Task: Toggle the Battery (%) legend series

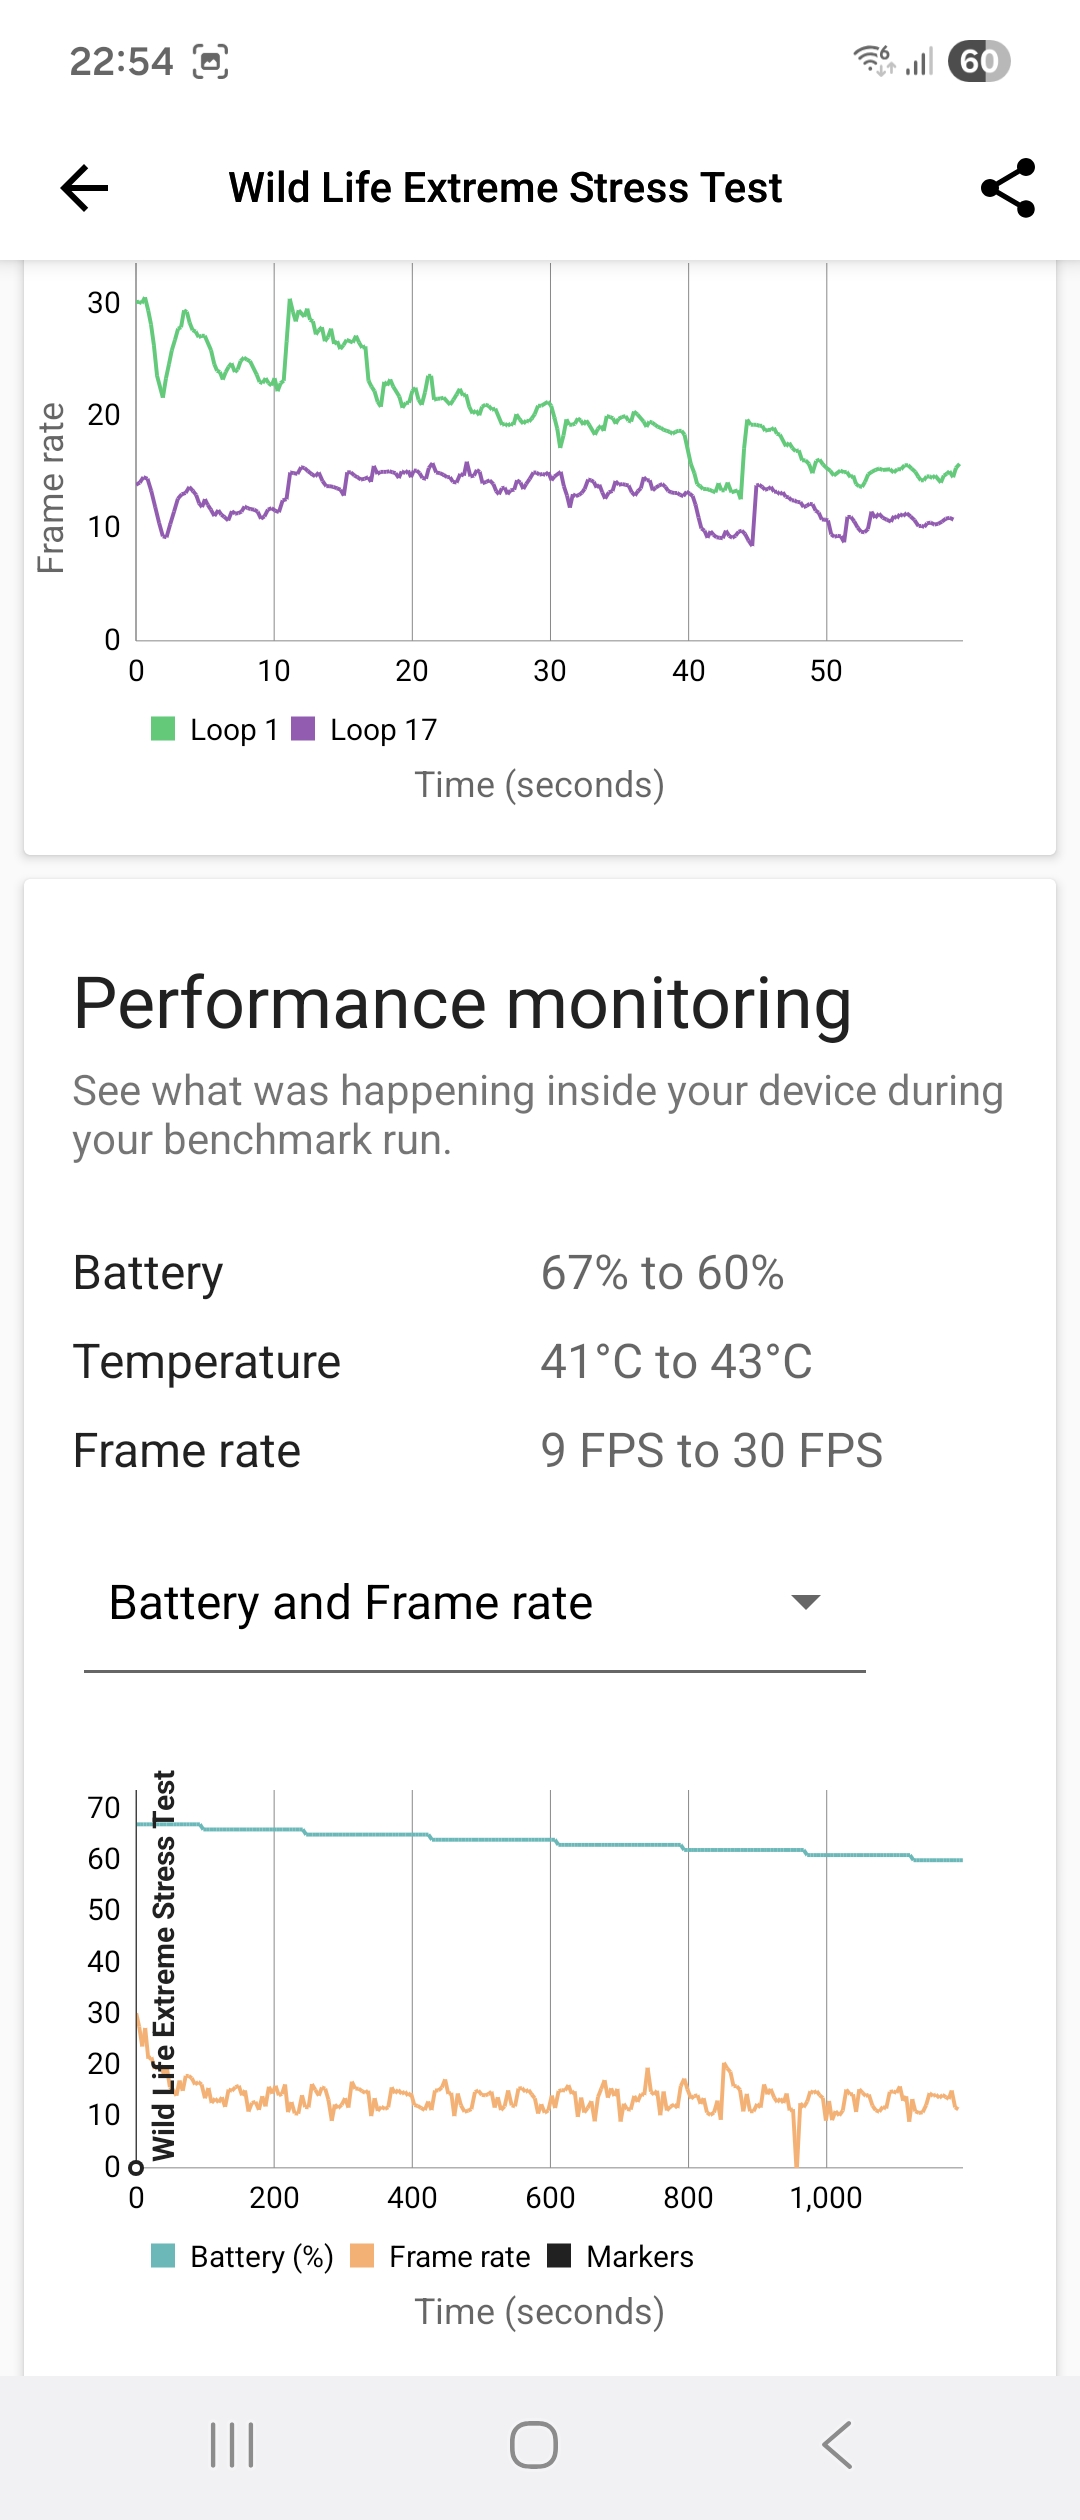Action: [242, 2256]
